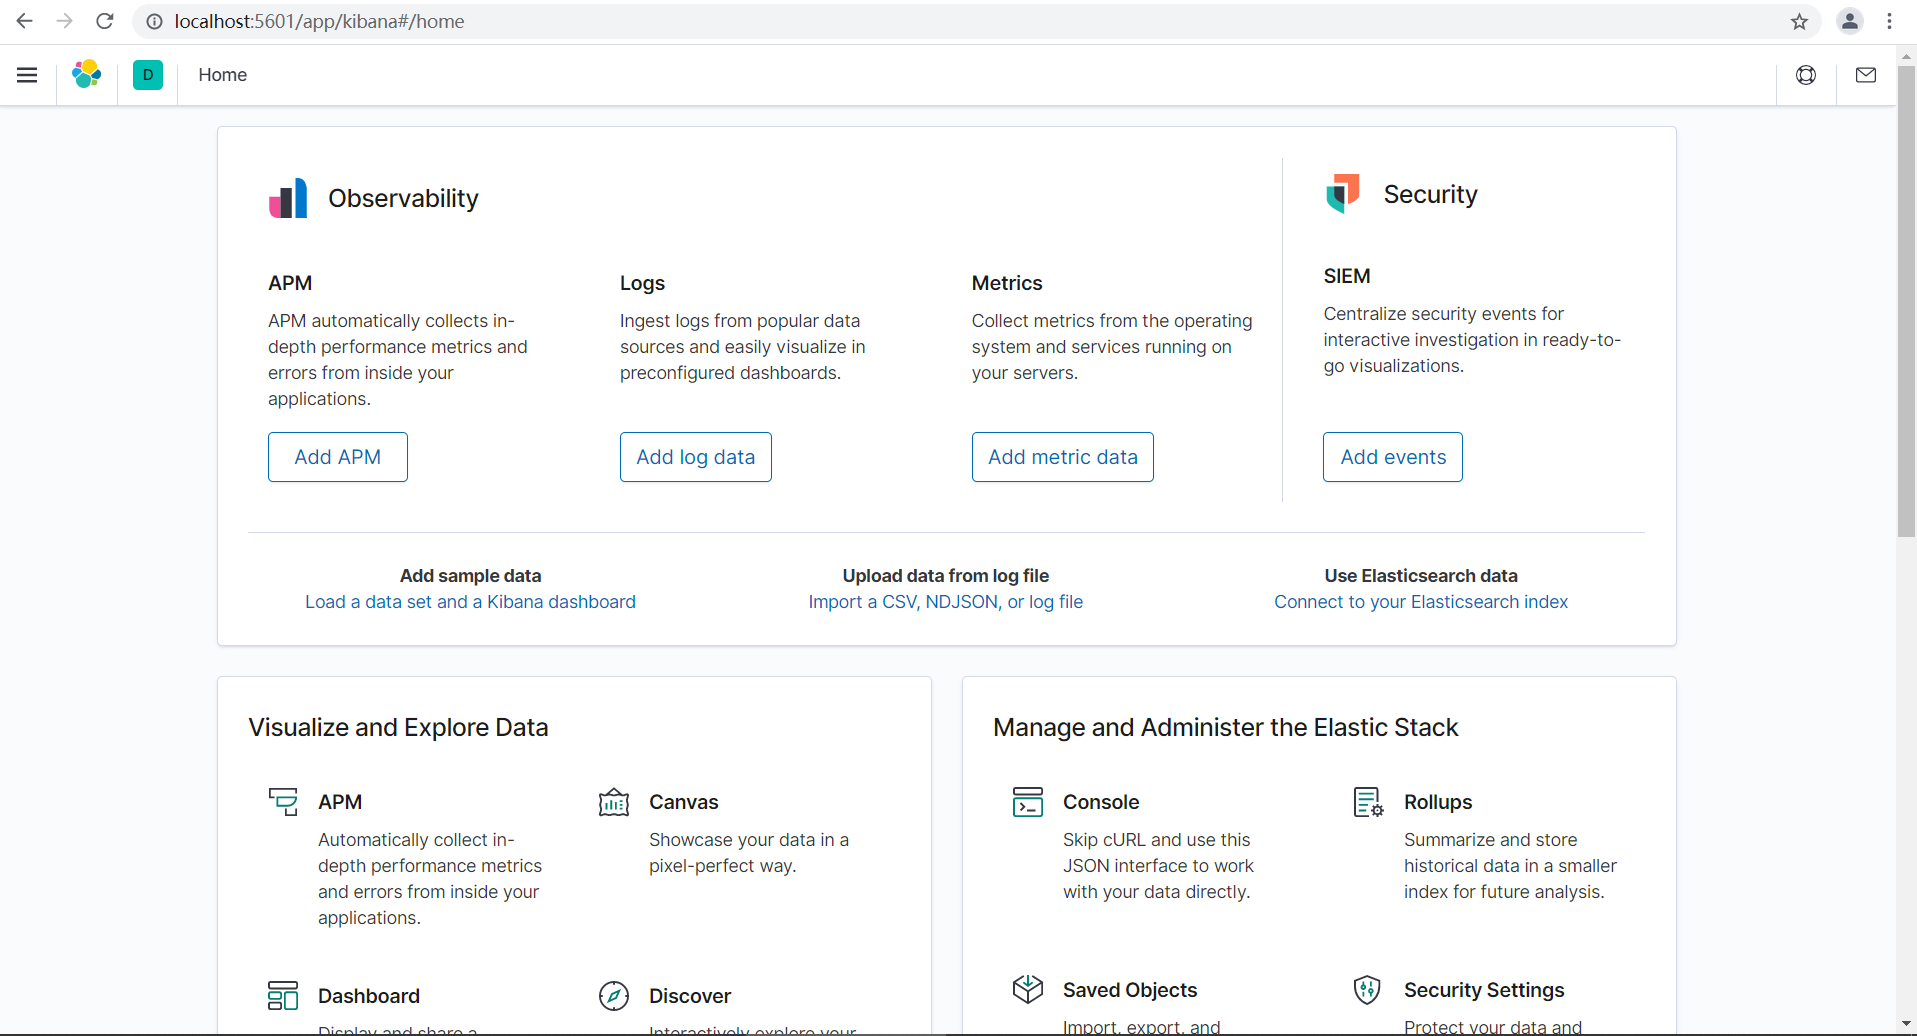Bookmark this page with star icon

(1799, 22)
